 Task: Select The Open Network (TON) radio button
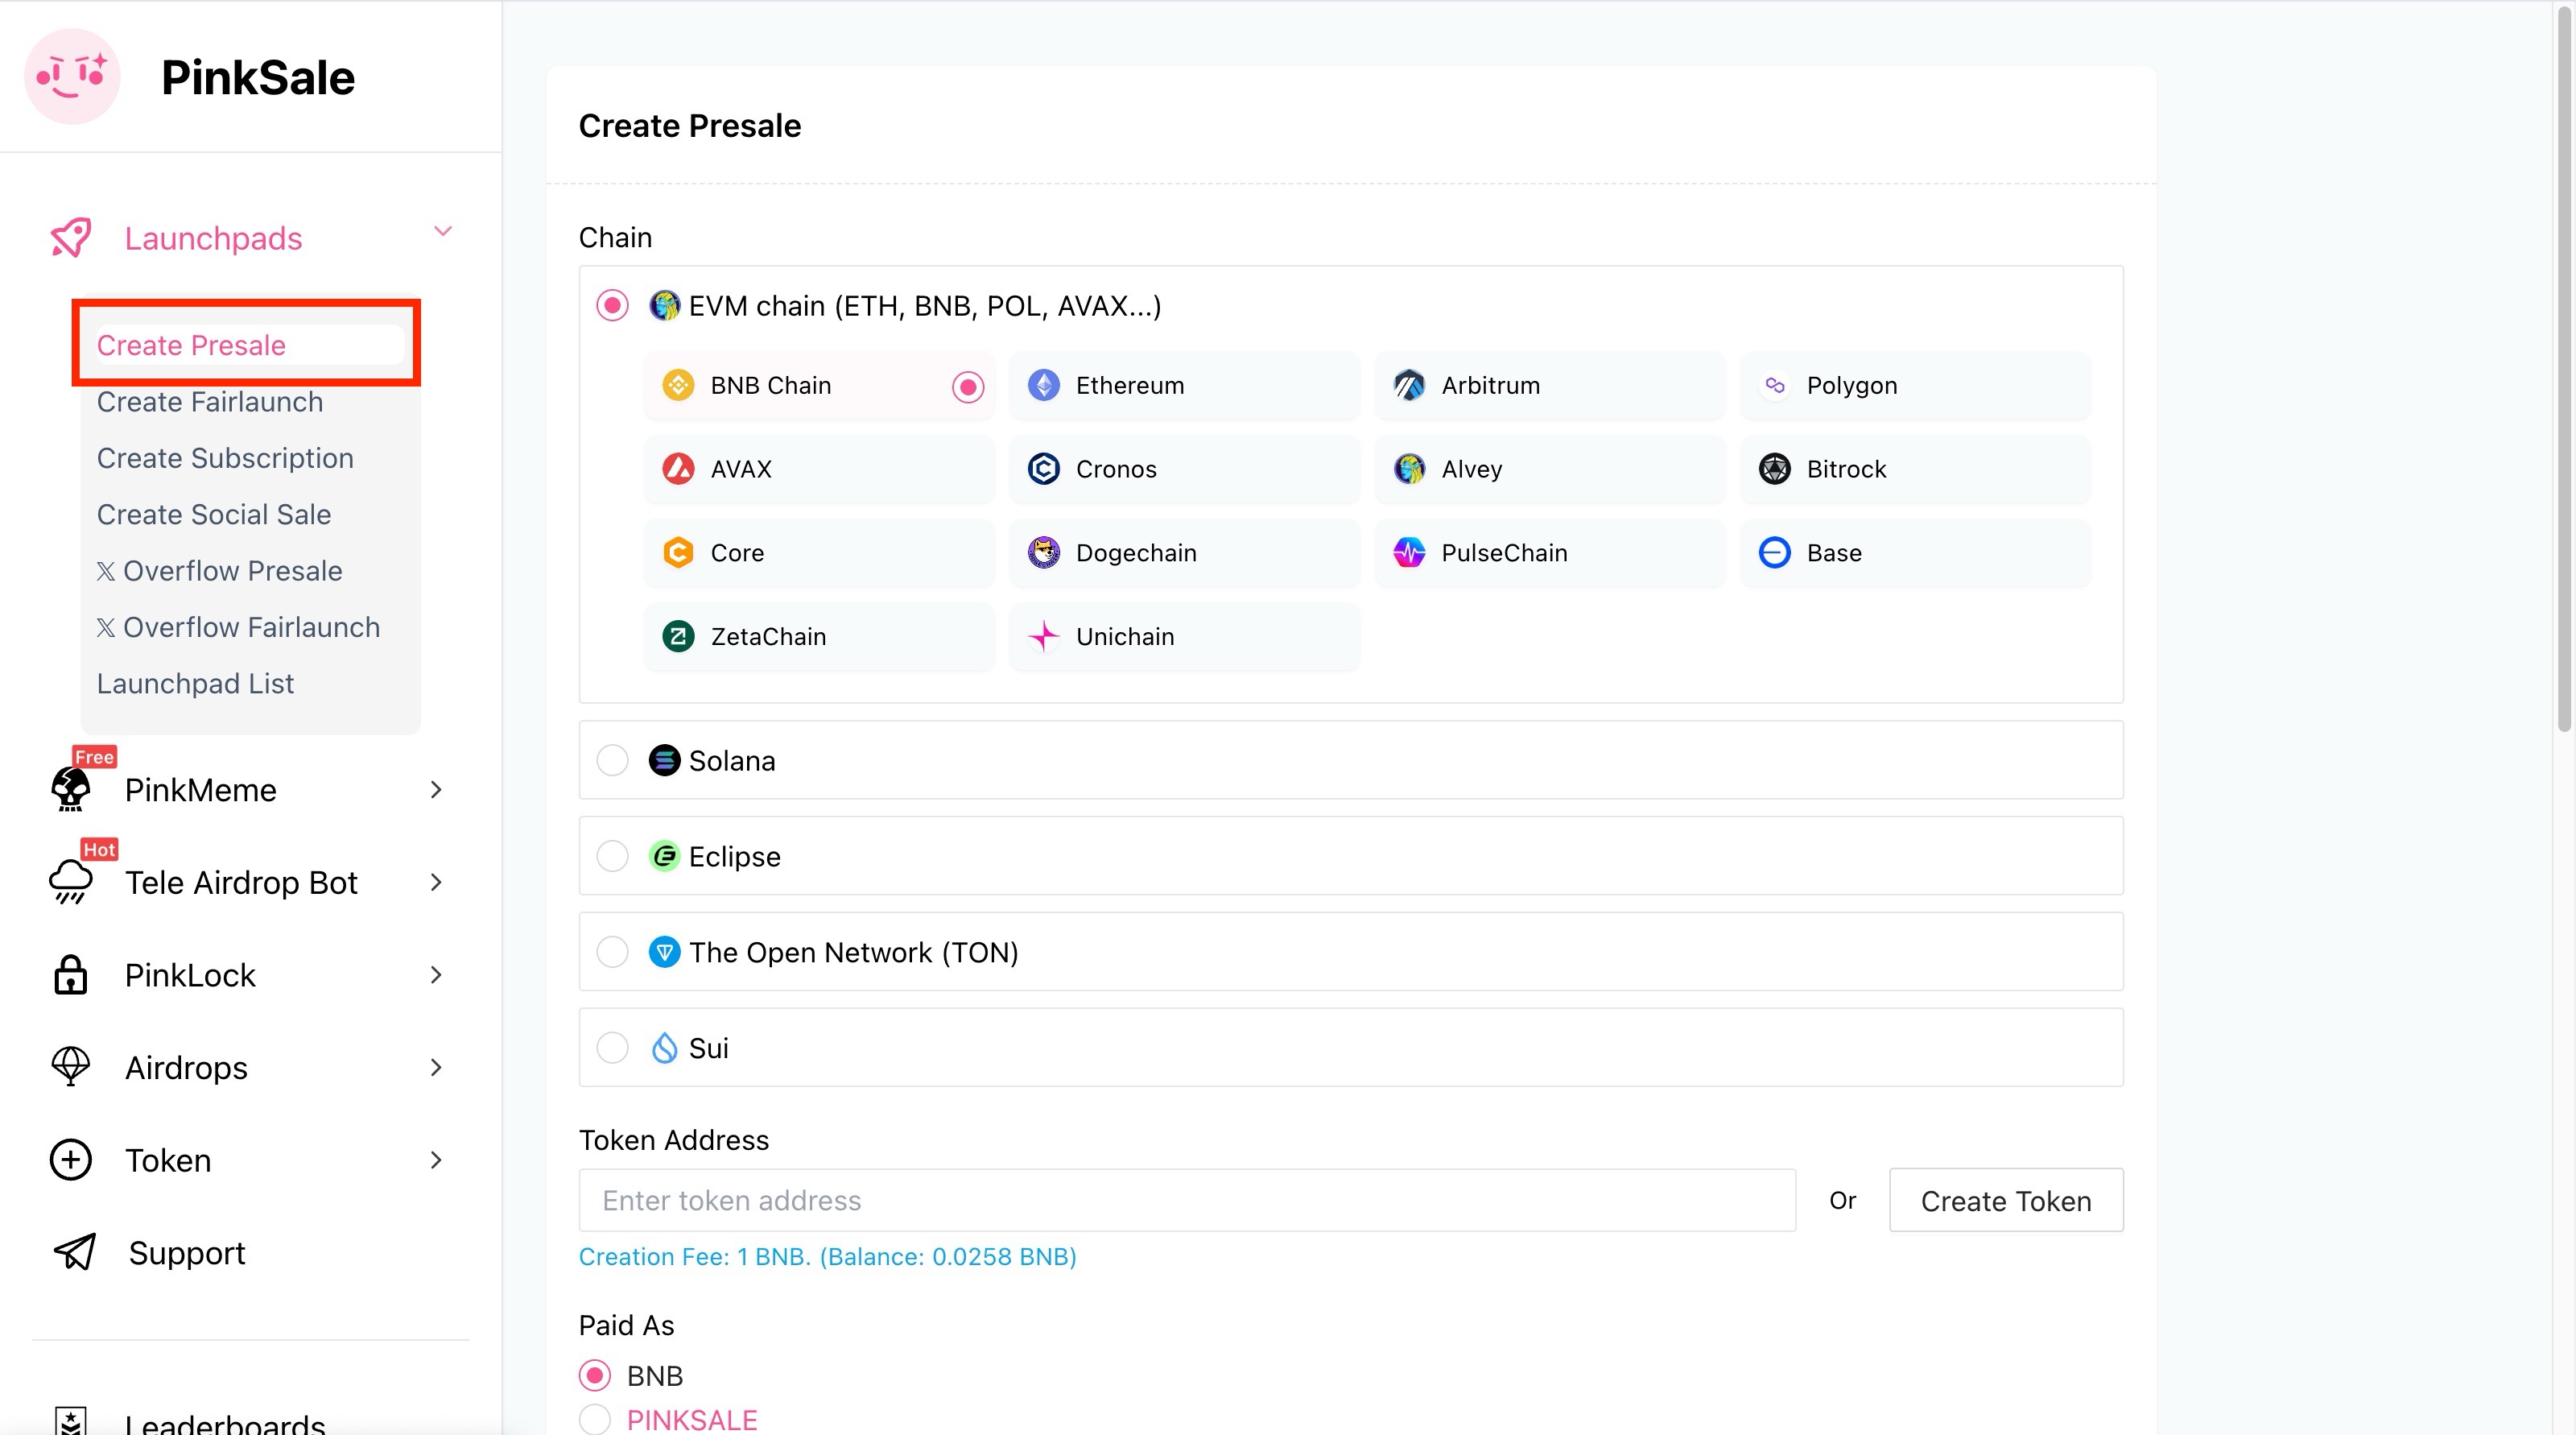(613, 952)
